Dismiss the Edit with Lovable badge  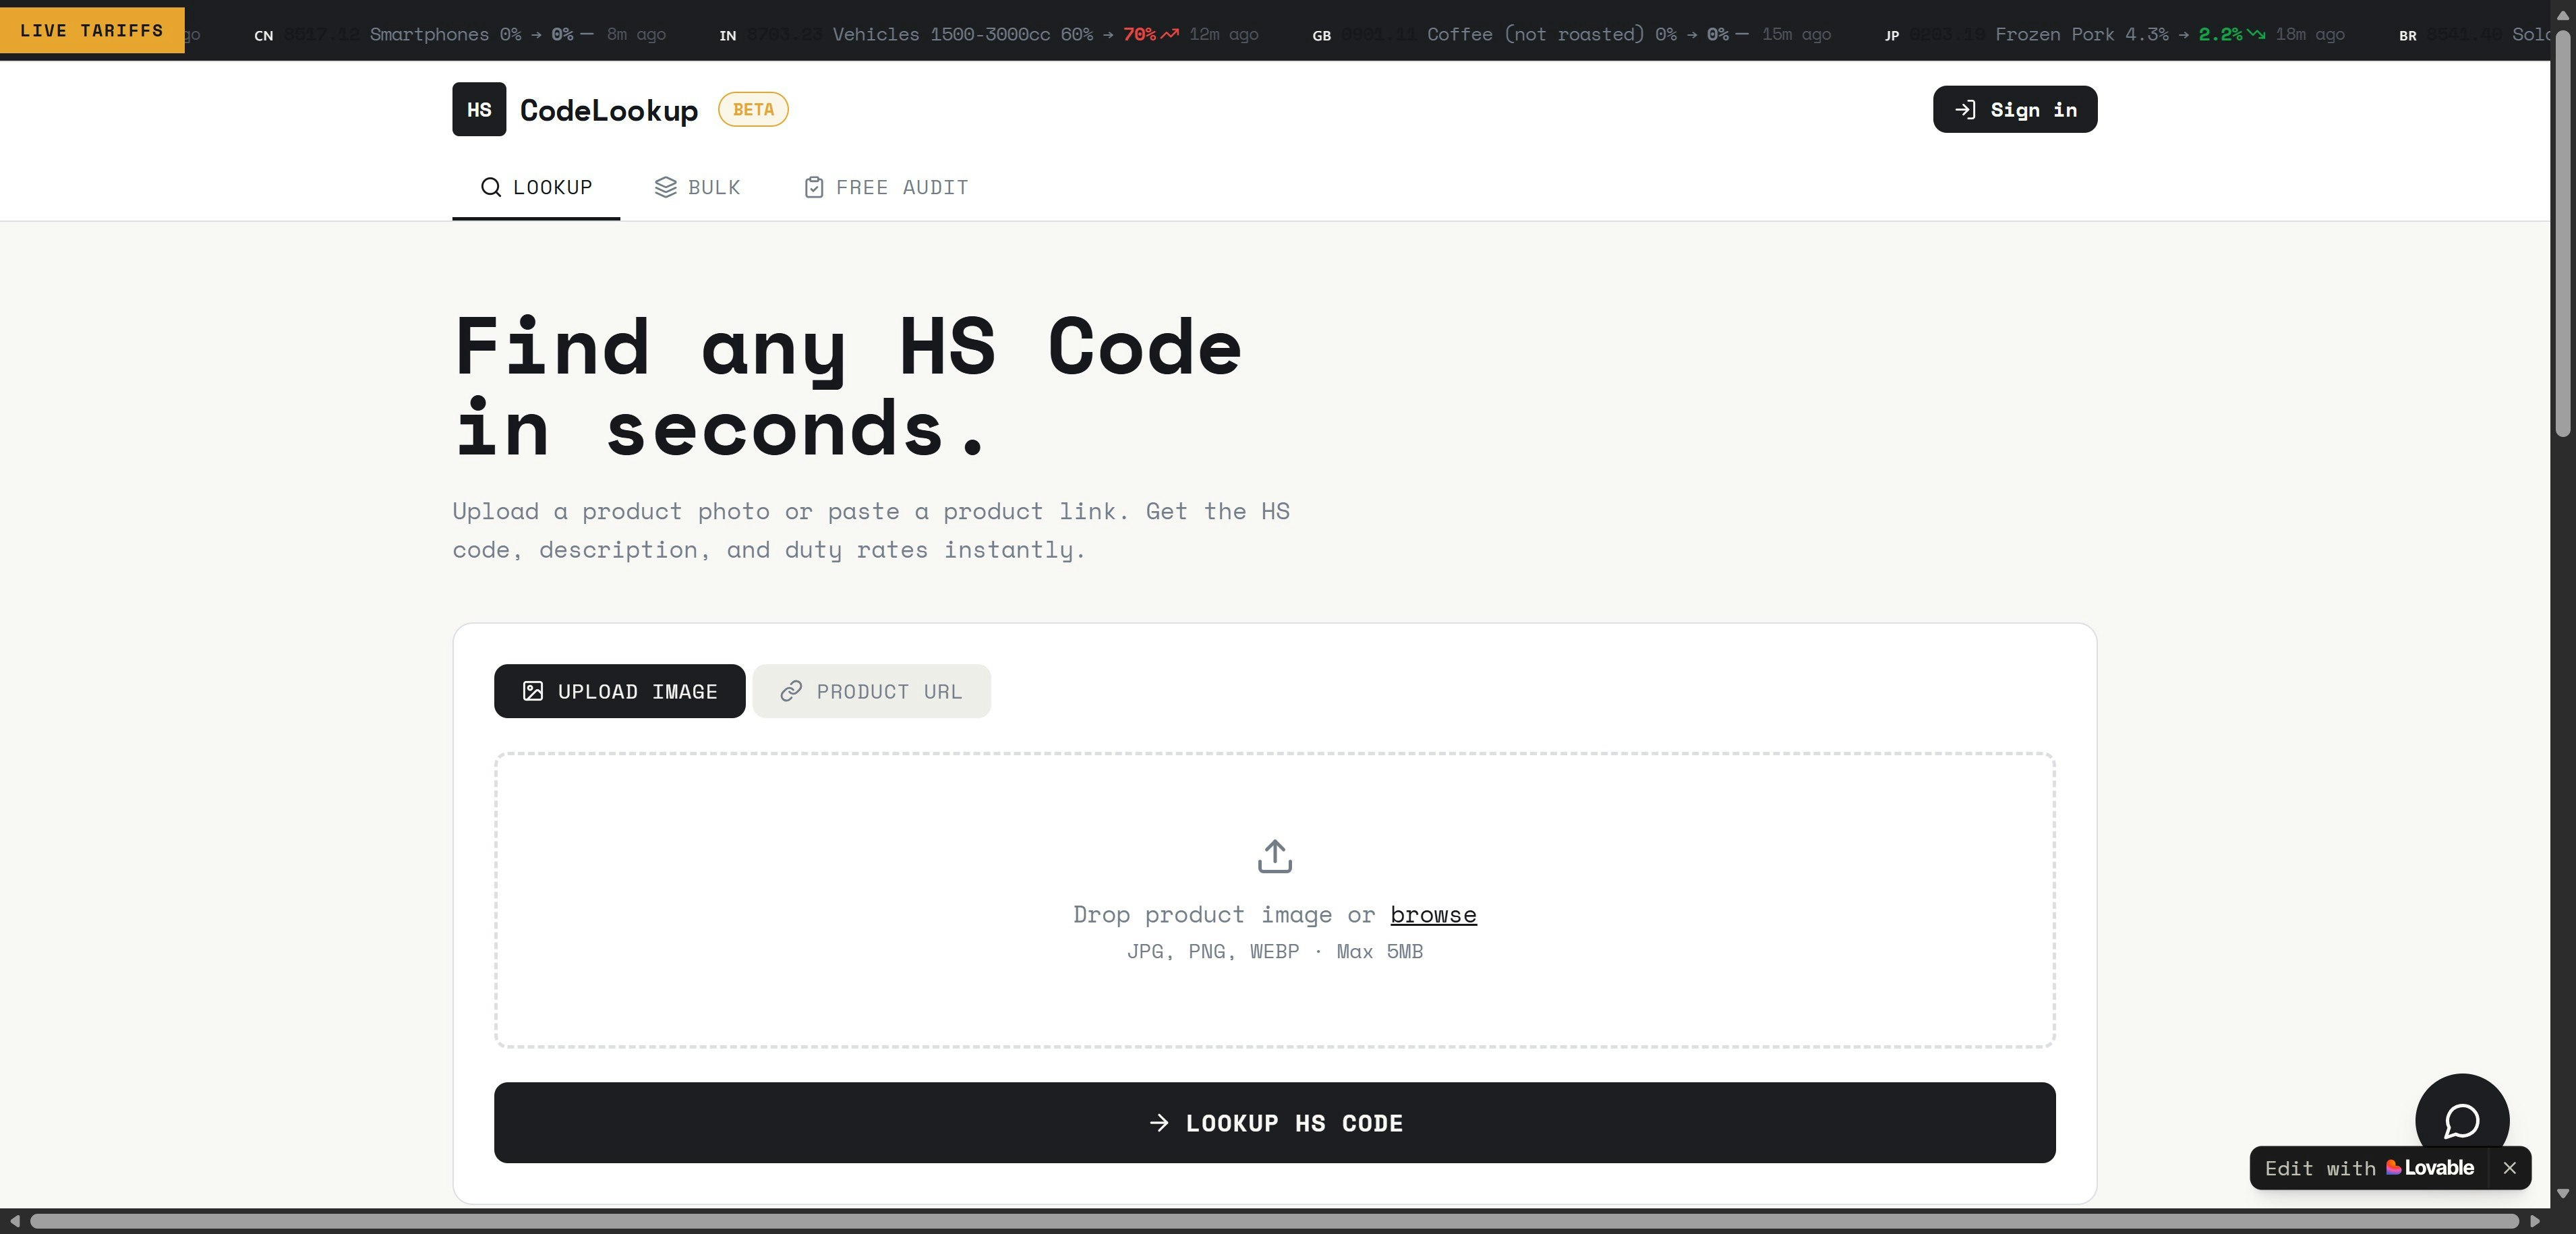2509,1168
